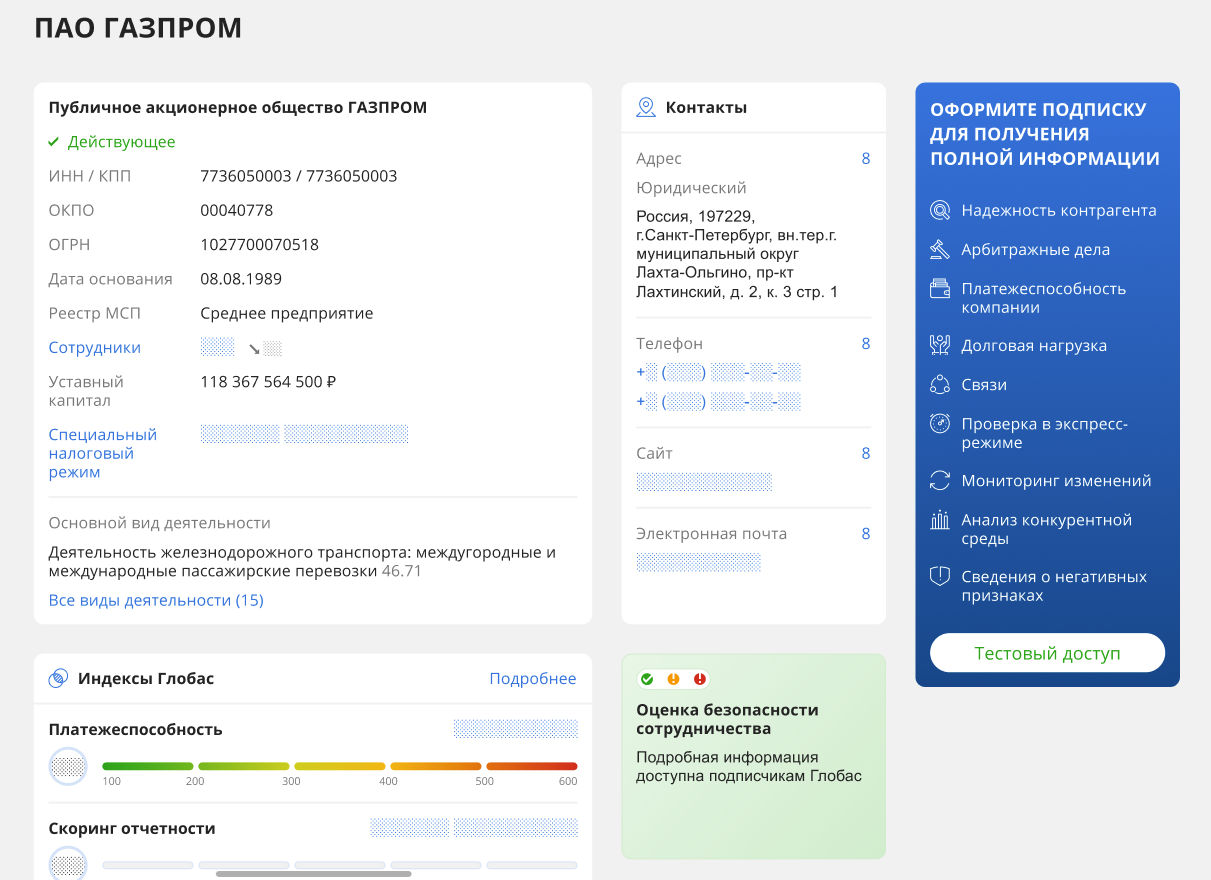
Task: Click the network icon beside Связи
Action: 939,385
